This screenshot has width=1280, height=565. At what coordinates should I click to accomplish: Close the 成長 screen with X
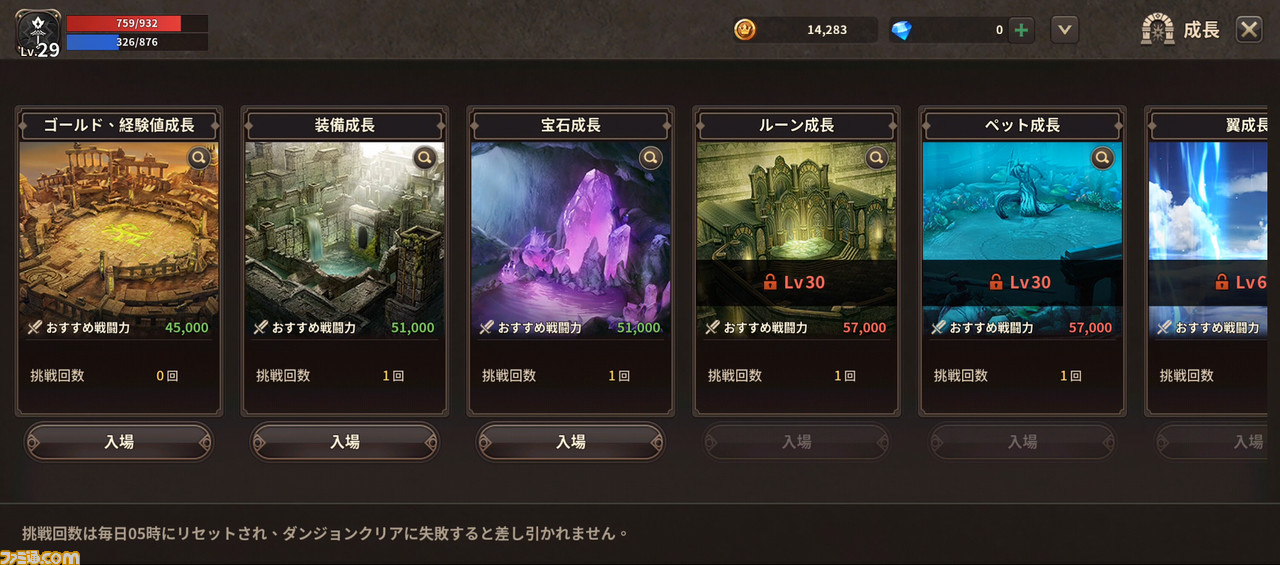click(1249, 30)
